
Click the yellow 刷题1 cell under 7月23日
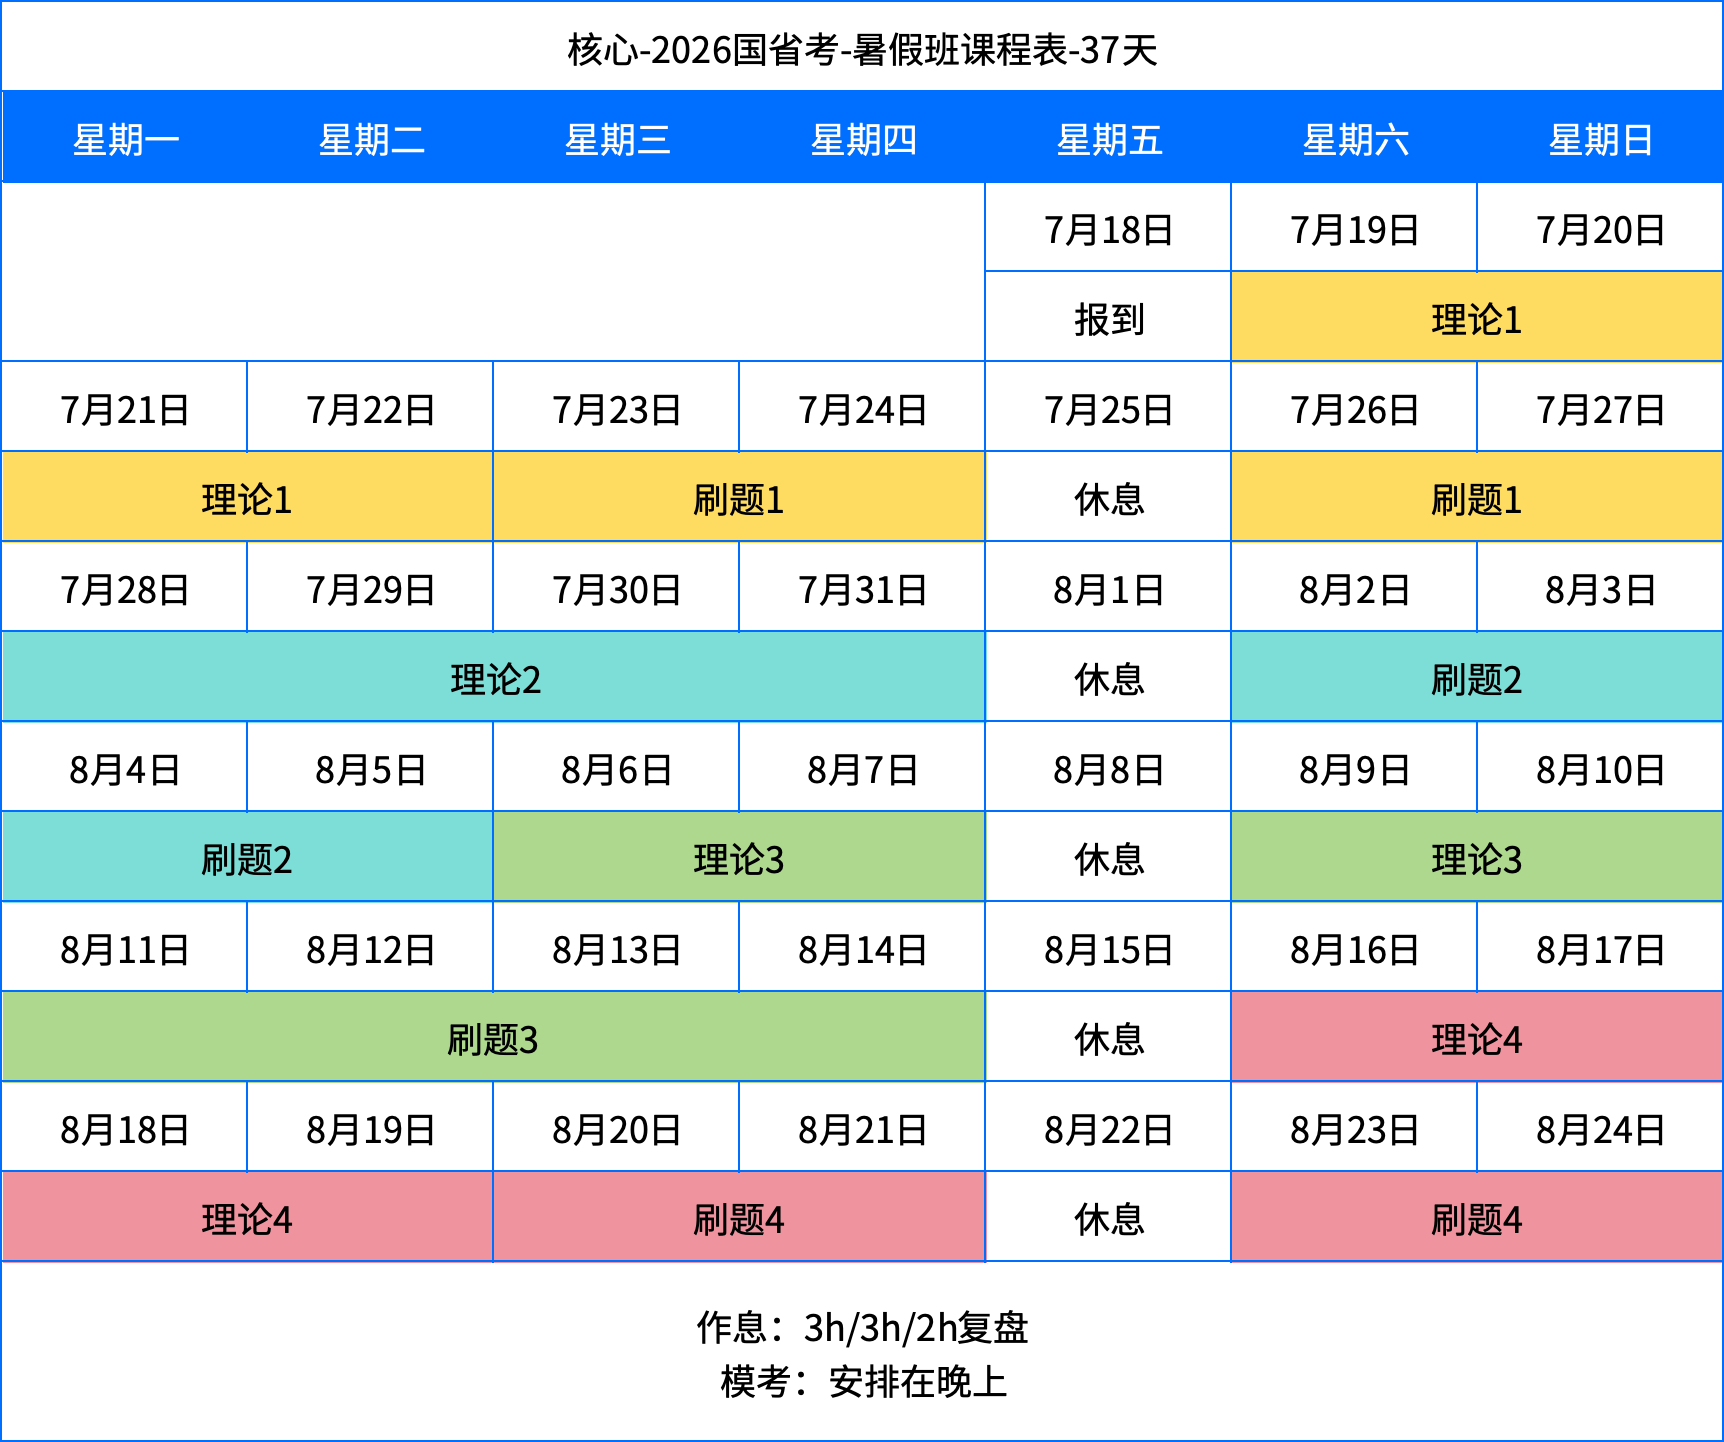tap(738, 496)
